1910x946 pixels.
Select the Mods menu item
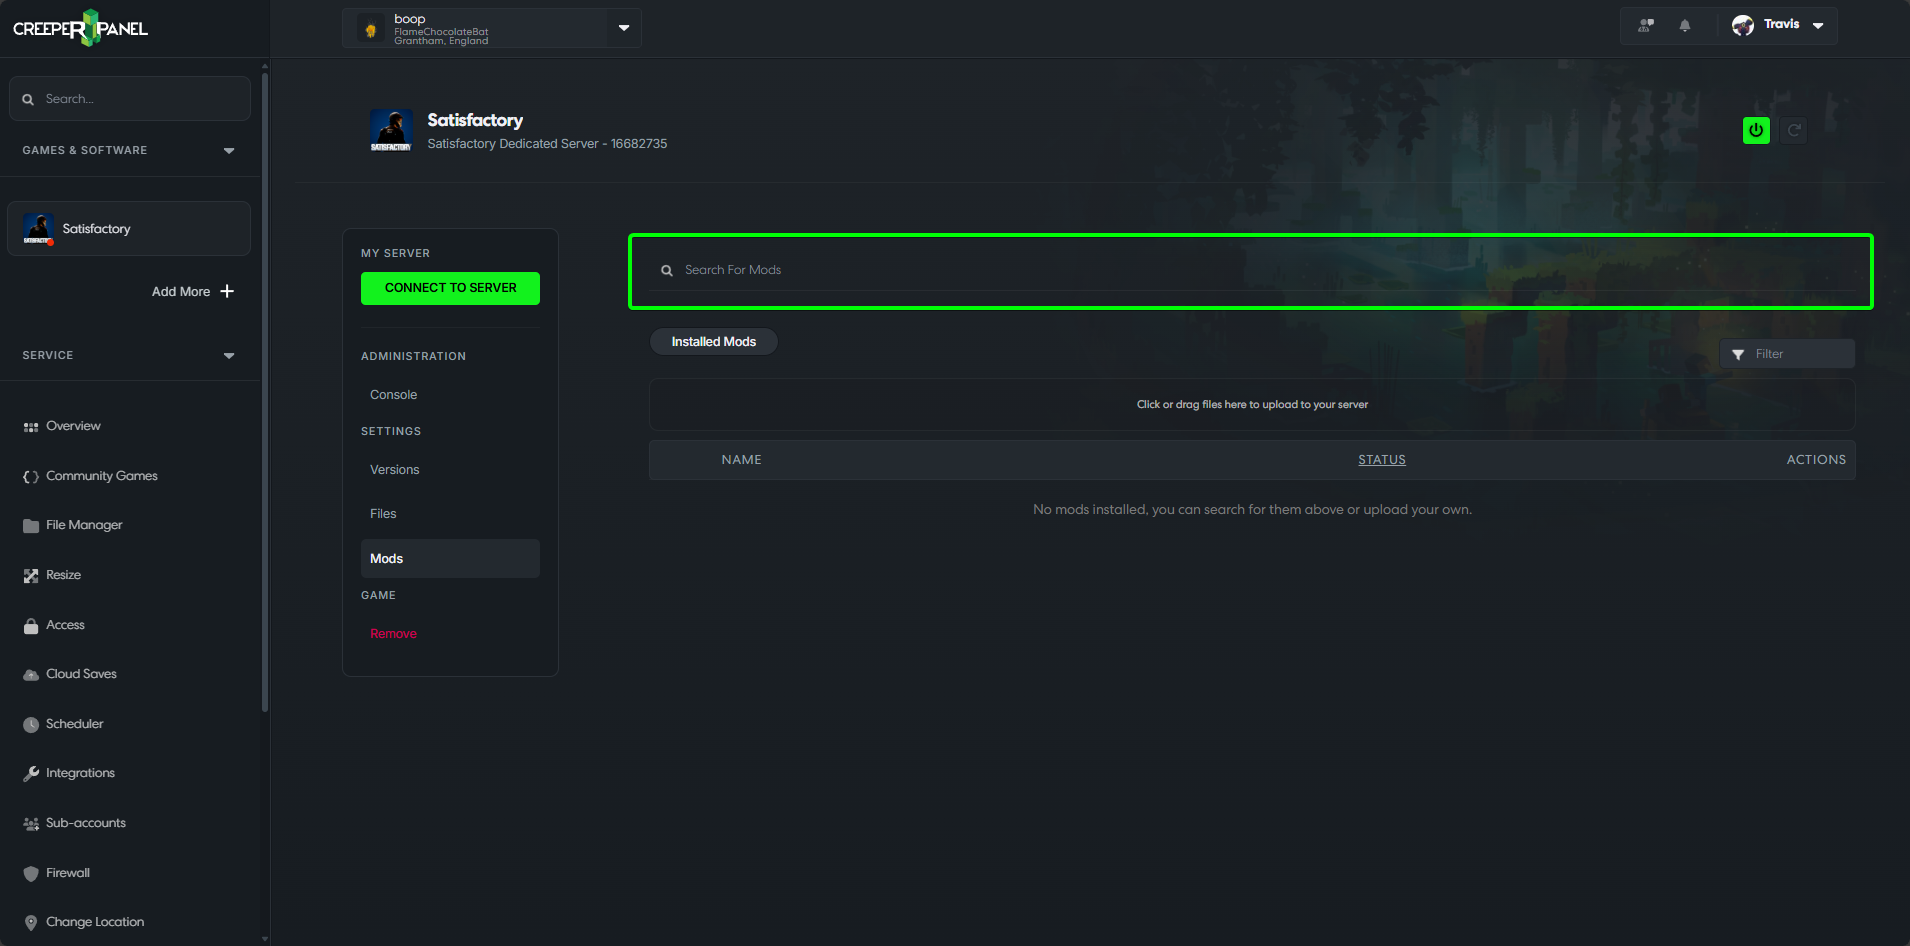(x=450, y=559)
